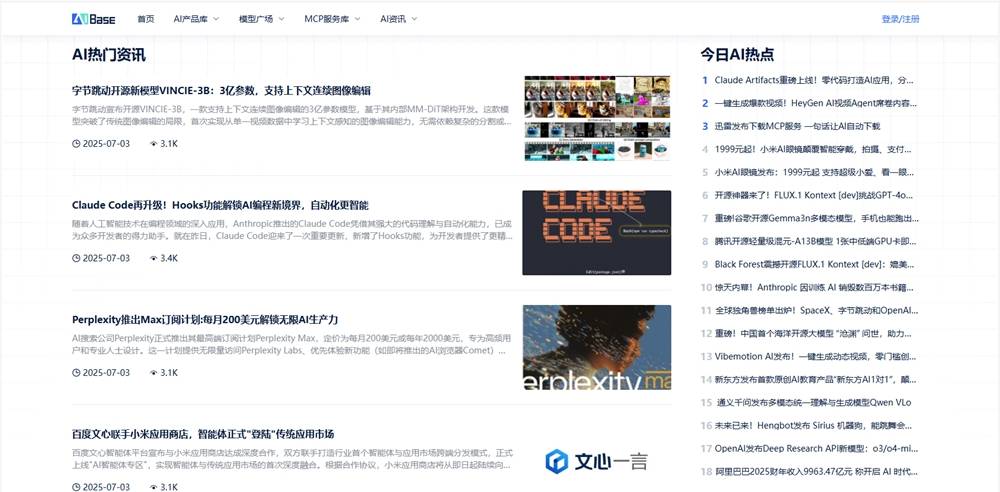Open hot item 15 about 通义千问 Qwen VLo

[x=813, y=403]
